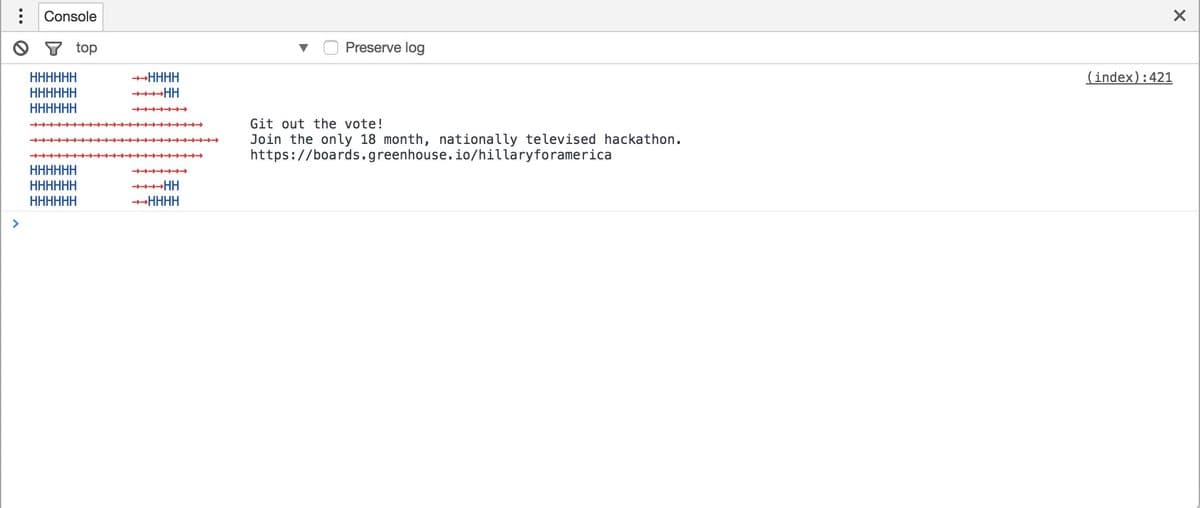Enable the Preserve log checkbox
The width and height of the screenshot is (1200, 508).
pyautogui.click(x=331, y=48)
